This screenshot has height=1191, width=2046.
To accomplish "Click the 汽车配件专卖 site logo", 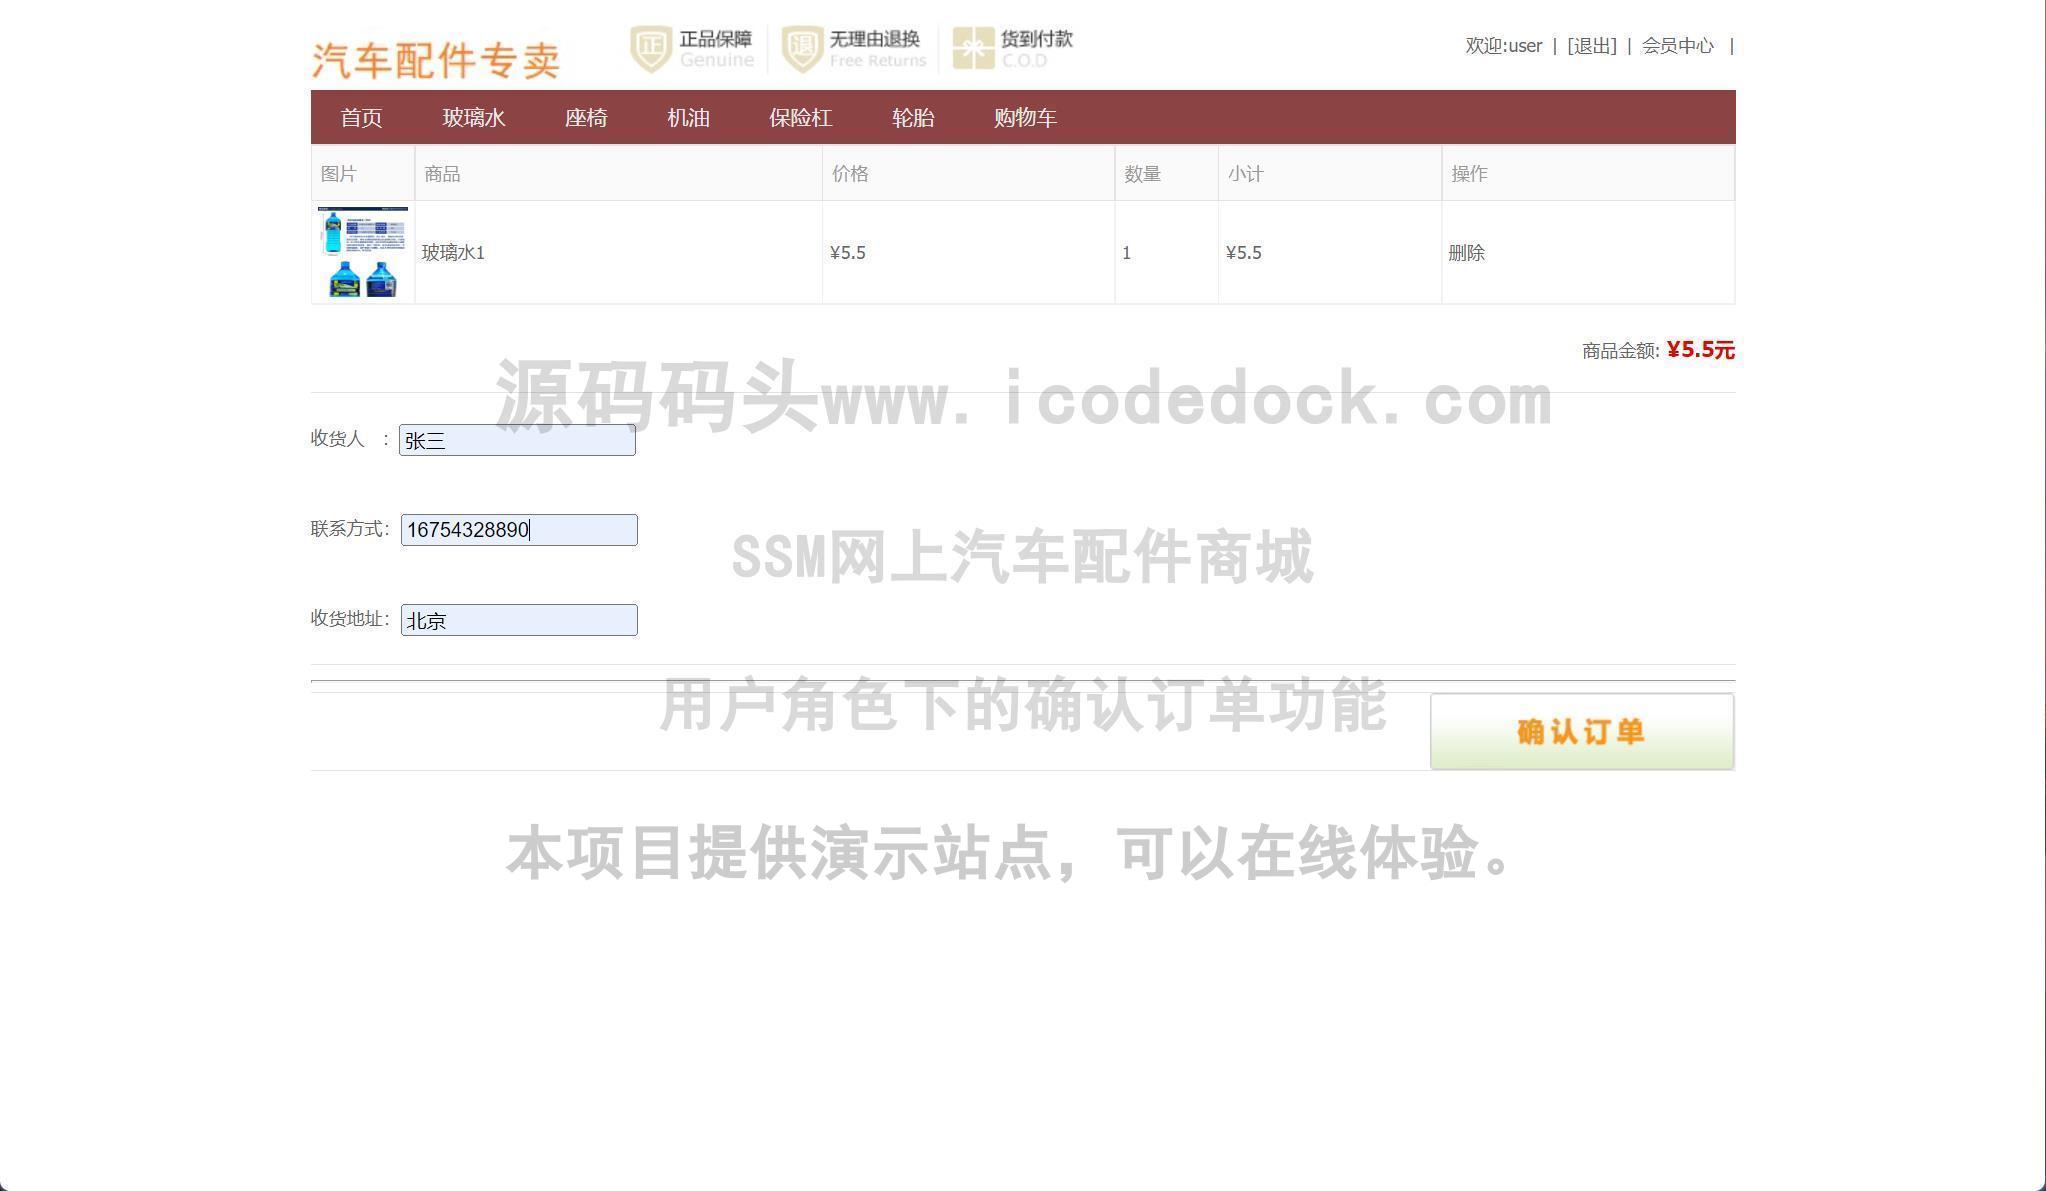I will (x=435, y=60).
